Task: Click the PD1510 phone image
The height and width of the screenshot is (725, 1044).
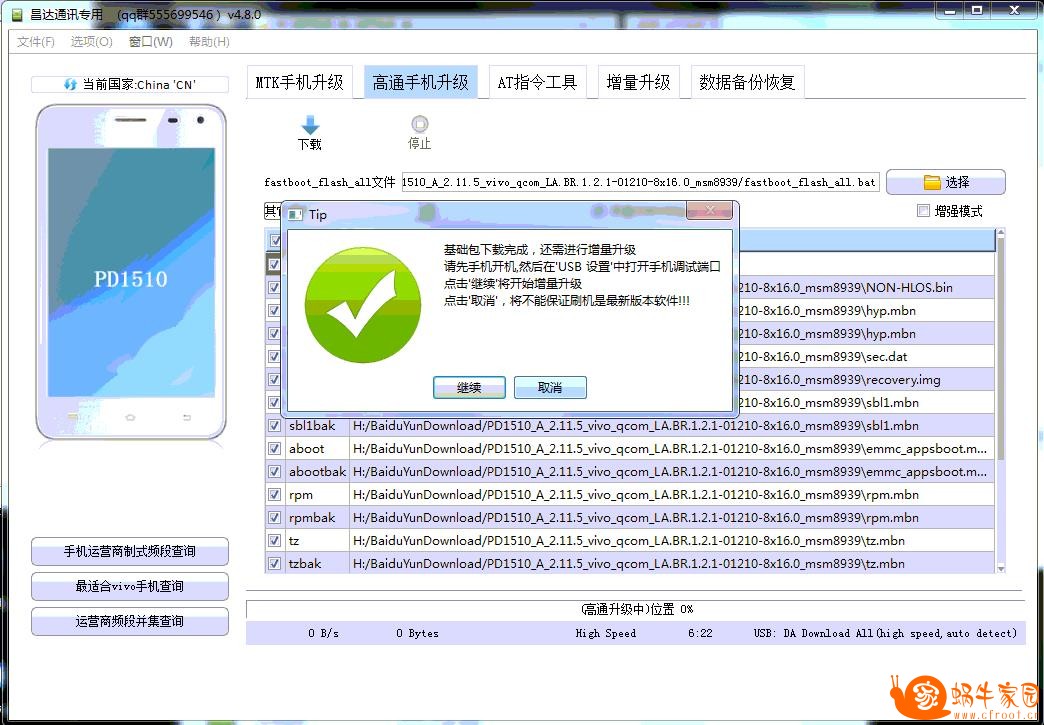Action: click(x=130, y=272)
